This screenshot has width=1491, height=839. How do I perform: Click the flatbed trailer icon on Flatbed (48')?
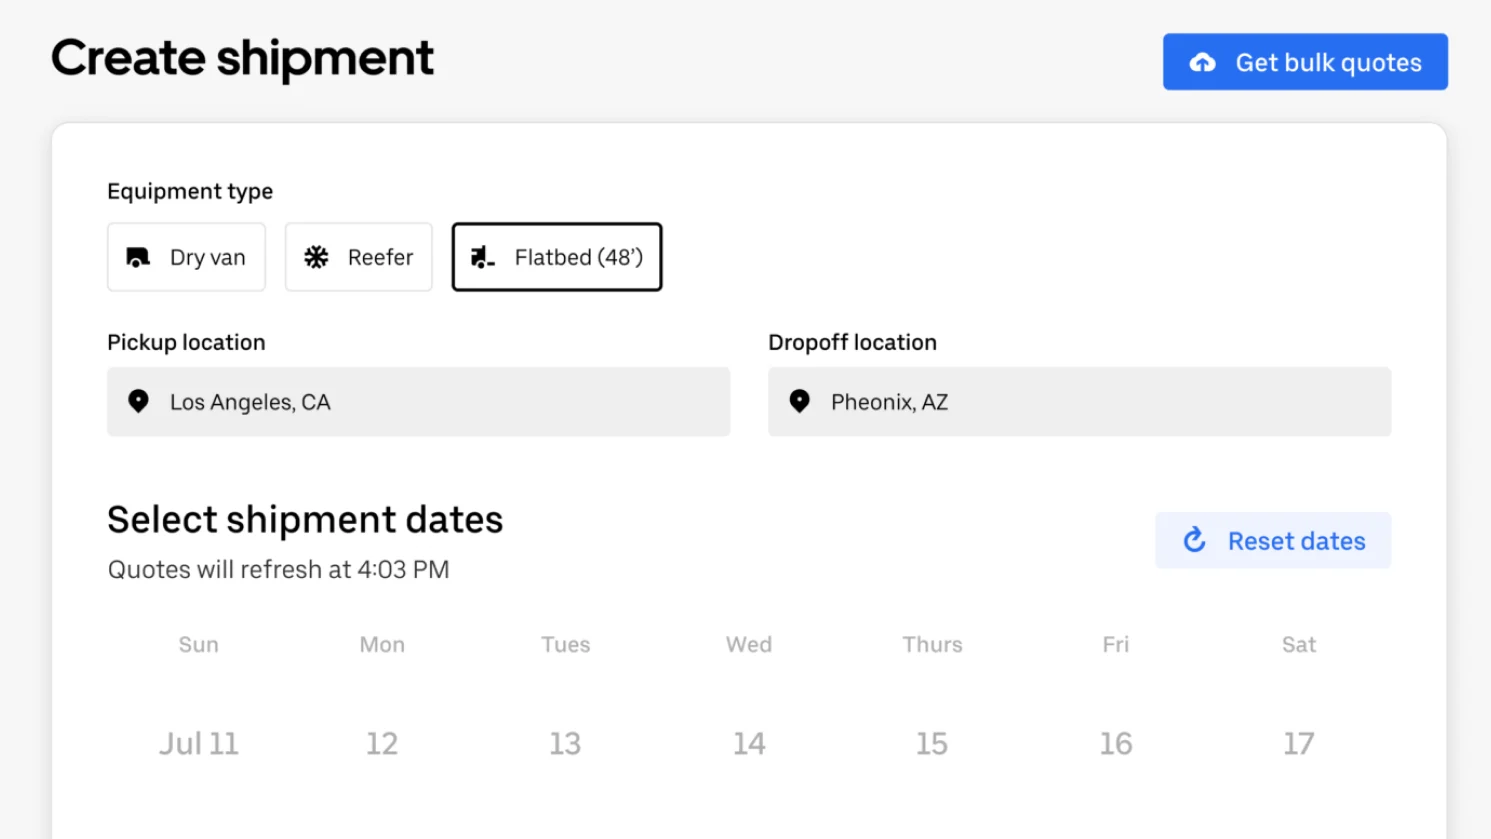tap(483, 257)
